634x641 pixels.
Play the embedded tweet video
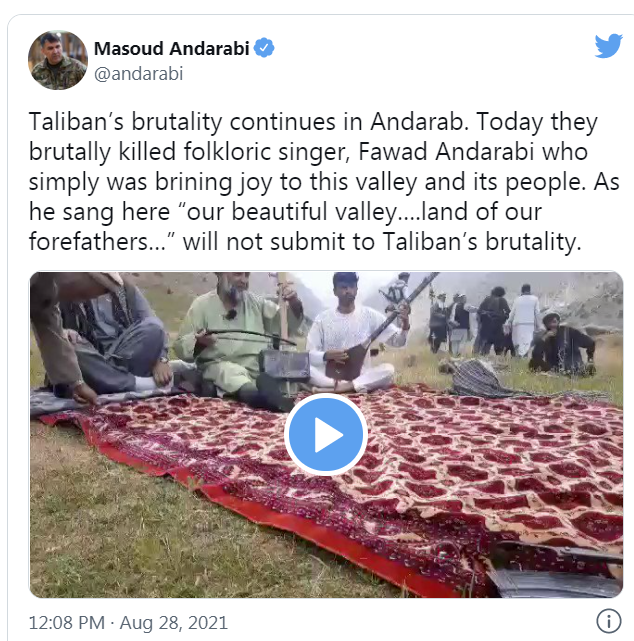coord(326,435)
